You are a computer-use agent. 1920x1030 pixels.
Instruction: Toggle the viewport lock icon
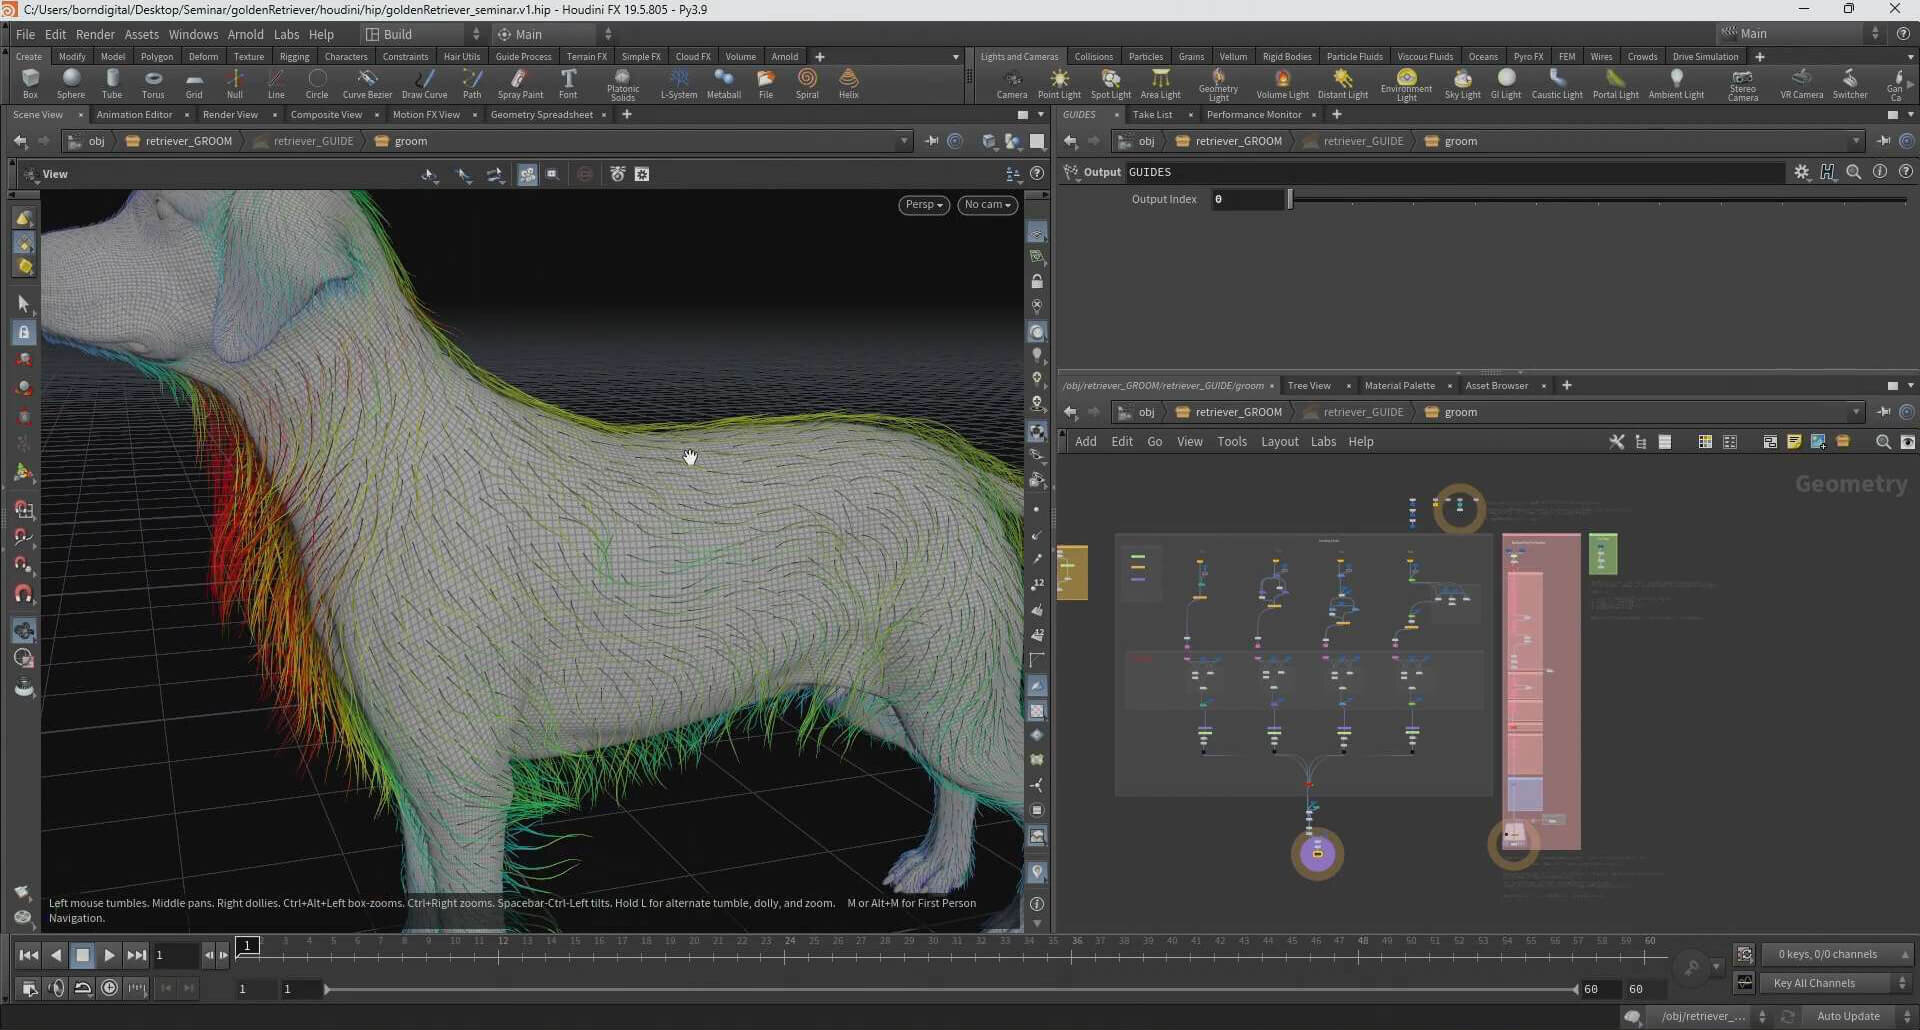(1037, 282)
